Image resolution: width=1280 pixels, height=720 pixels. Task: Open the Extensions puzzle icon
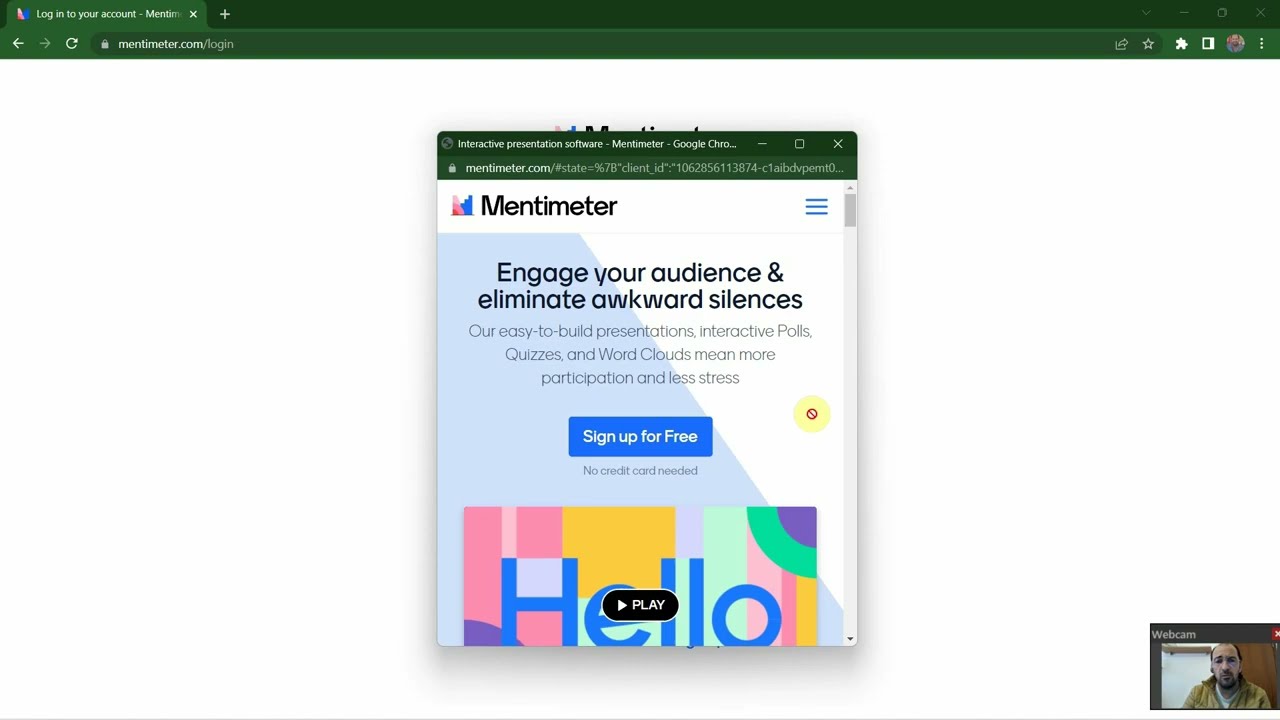[x=1181, y=44]
